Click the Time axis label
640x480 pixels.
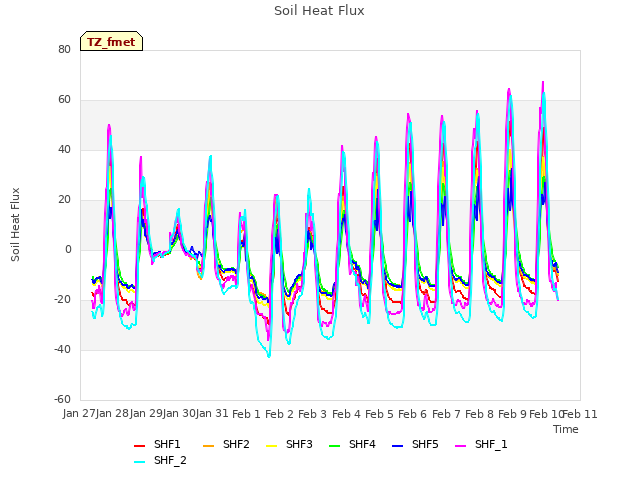[566, 429]
